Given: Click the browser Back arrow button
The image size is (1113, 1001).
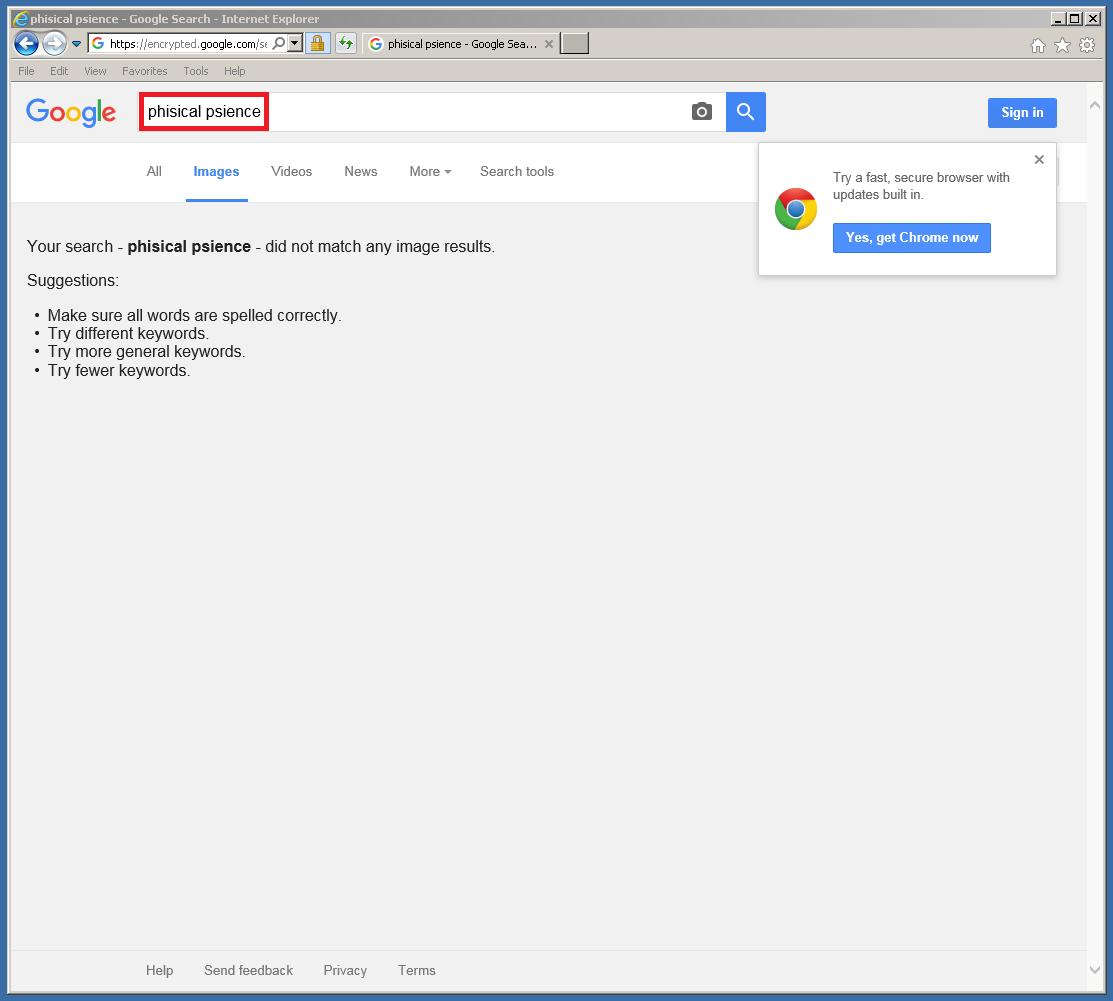Looking at the screenshot, I should [26, 44].
